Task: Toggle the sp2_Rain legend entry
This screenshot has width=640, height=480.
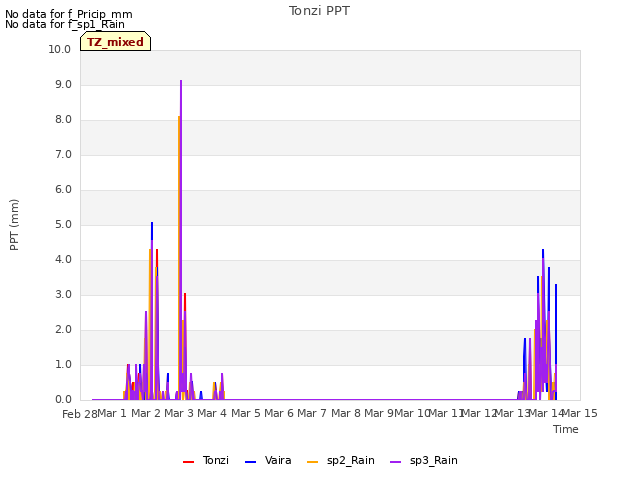Action: pyautogui.click(x=341, y=461)
